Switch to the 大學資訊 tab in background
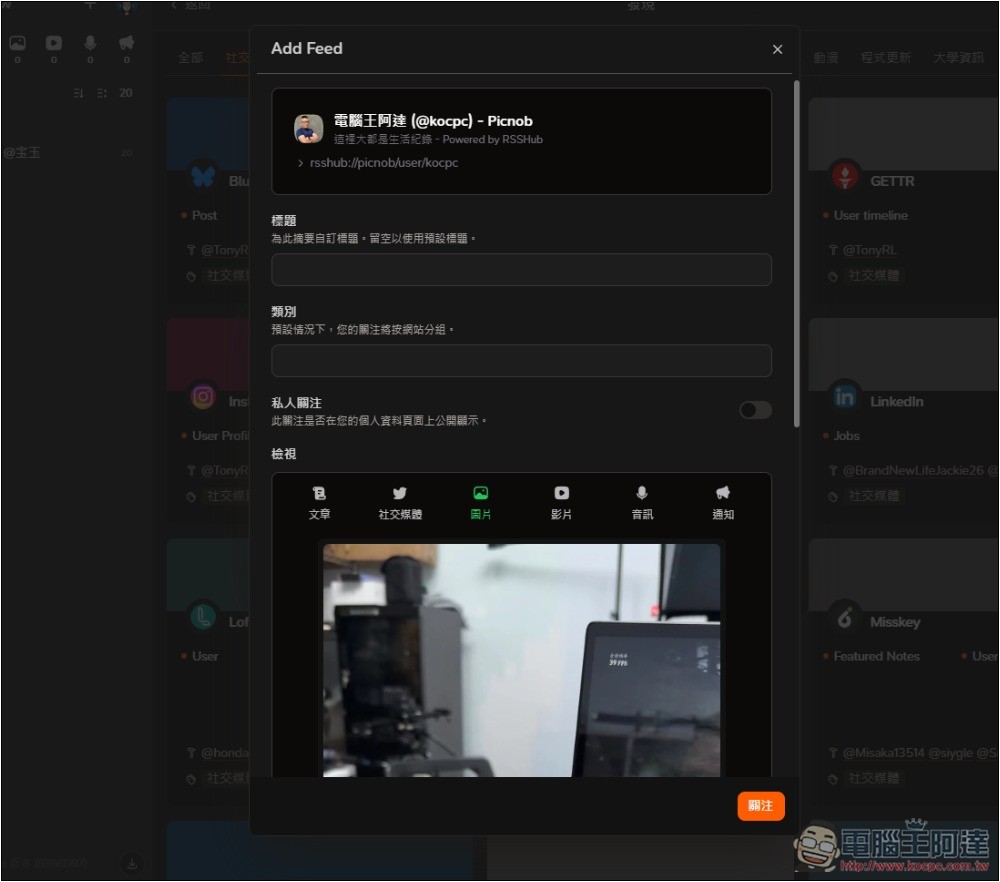The height and width of the screenshot is (882, 1000). pyautogui.click(x=958, y=58)
